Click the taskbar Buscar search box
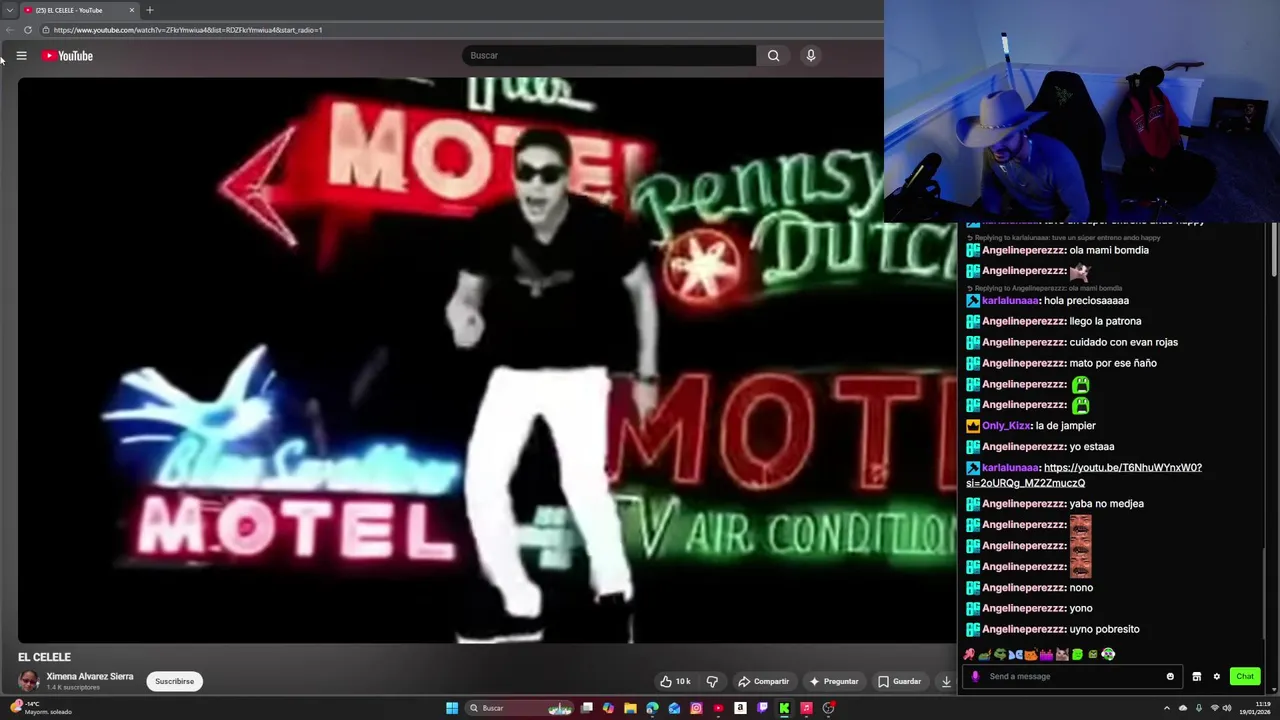Image resolution: width=1280 pixels, height=720 pixels. pyautogui.click(x=520, y=708)
